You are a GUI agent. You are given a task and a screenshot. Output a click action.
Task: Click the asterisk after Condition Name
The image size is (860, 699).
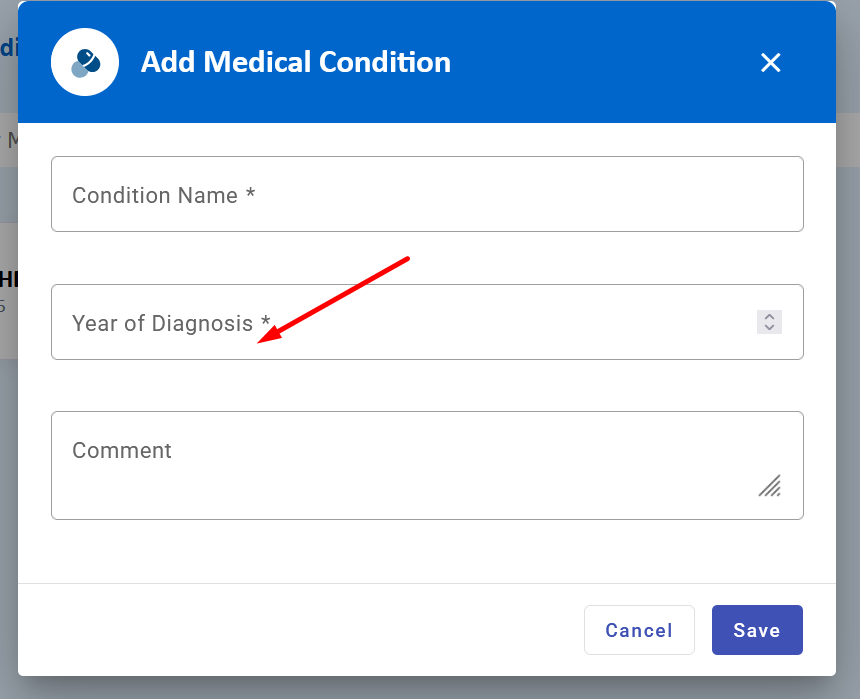coord(251,195)
